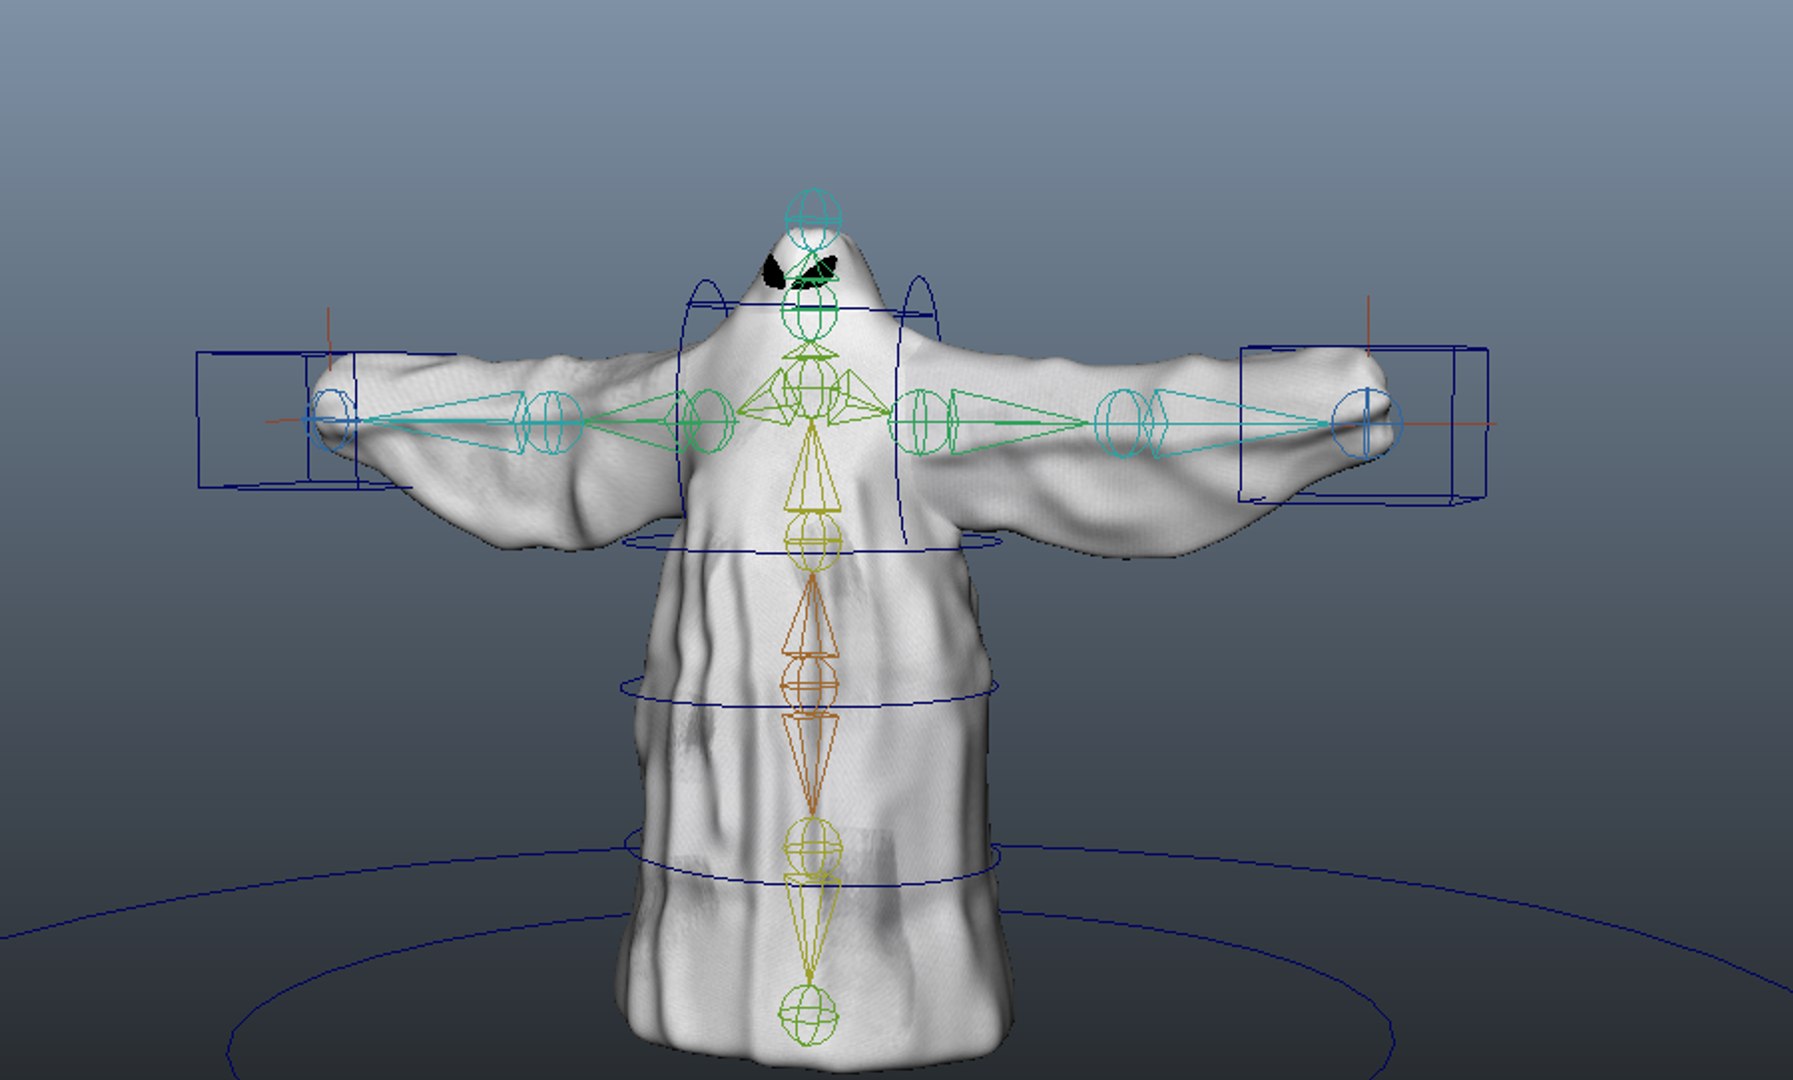Pick the blue wrist joint on the right hand
This screenshot has height=1080, width=1793.
(1367, 424)
